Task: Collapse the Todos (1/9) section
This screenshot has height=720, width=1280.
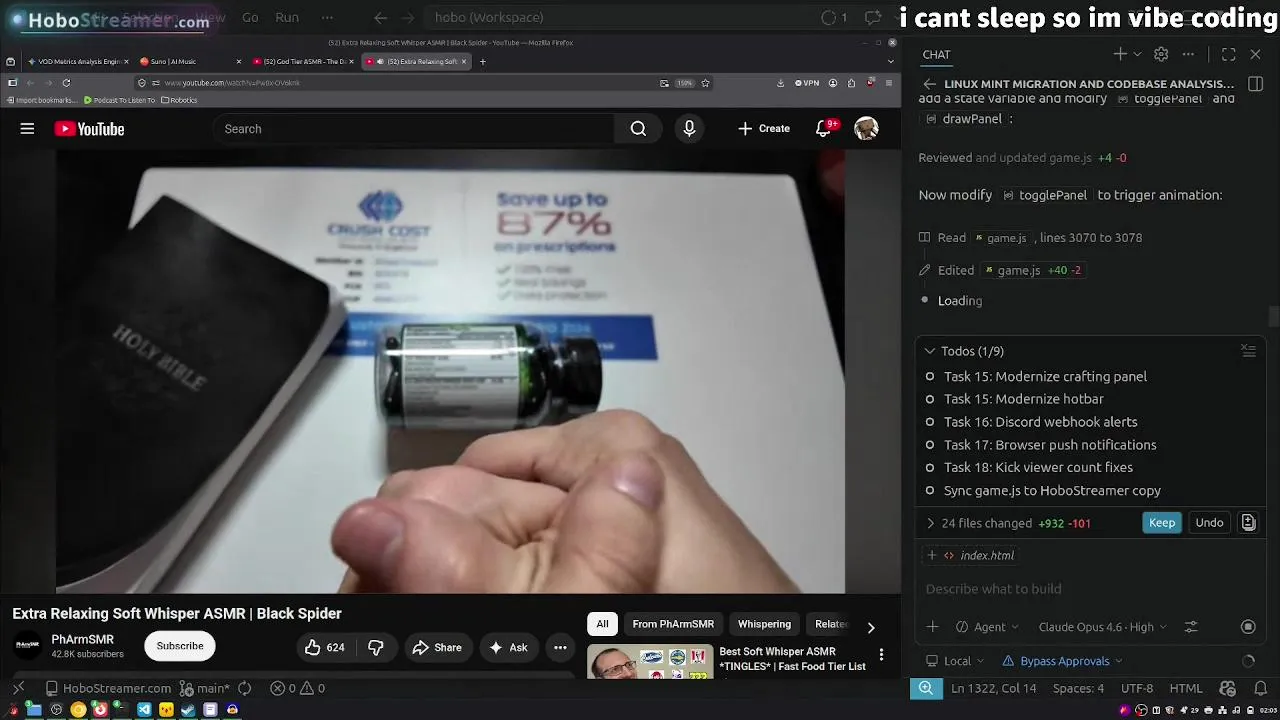Action: [x=930, y=351]
